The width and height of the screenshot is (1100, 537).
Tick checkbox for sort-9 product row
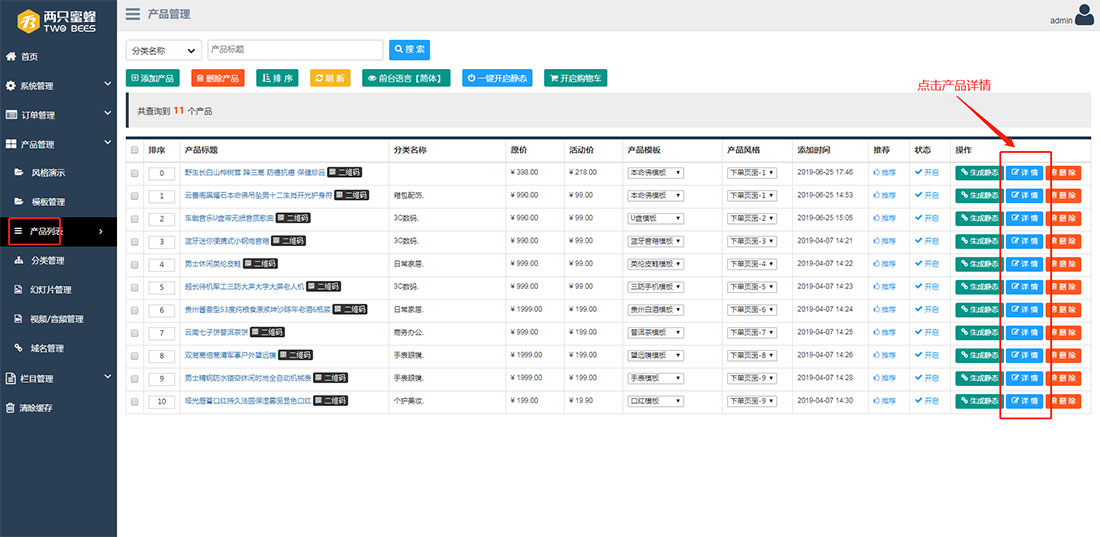pos(135,379)
